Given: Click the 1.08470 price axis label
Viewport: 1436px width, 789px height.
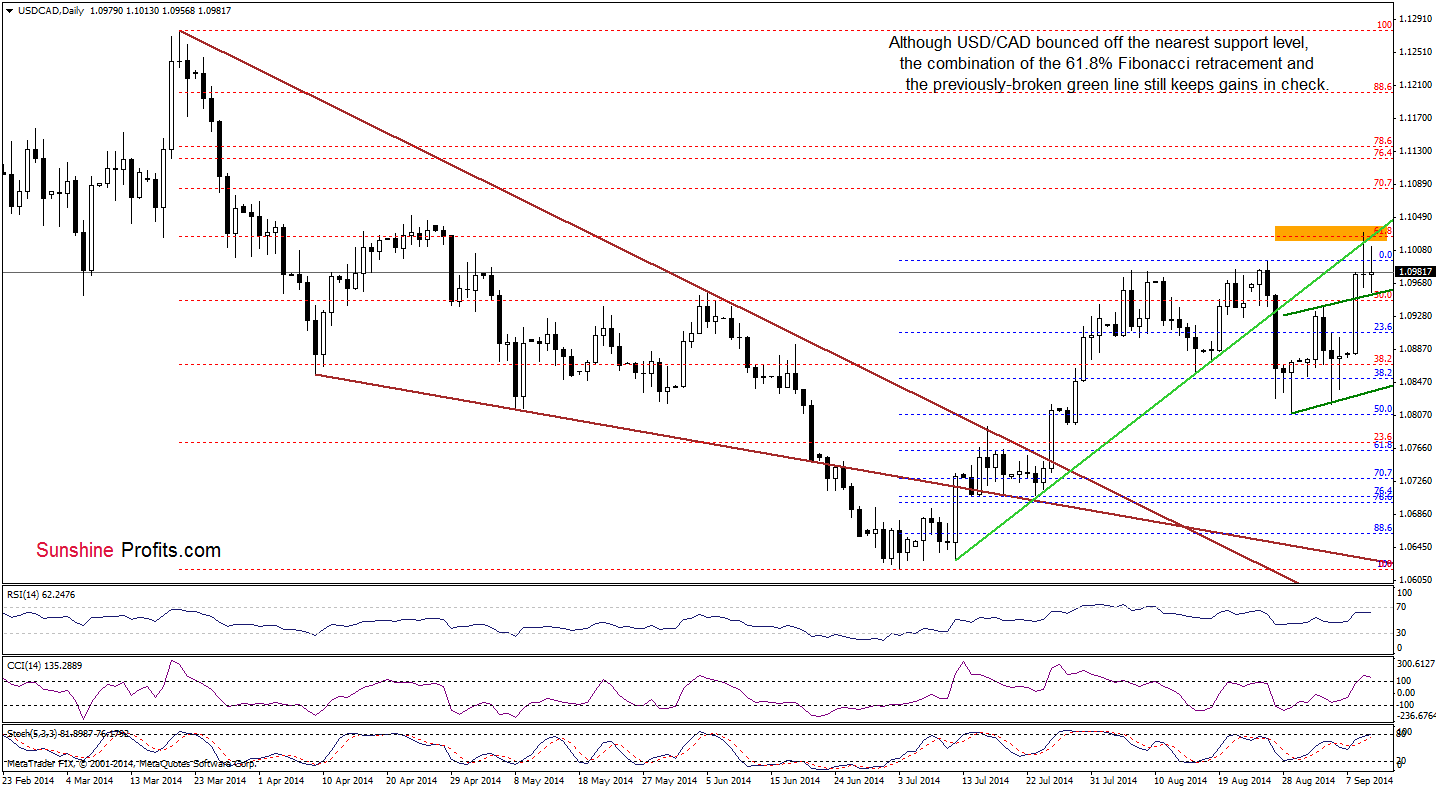Looking at the screenshot, I should pos(1413,382).
